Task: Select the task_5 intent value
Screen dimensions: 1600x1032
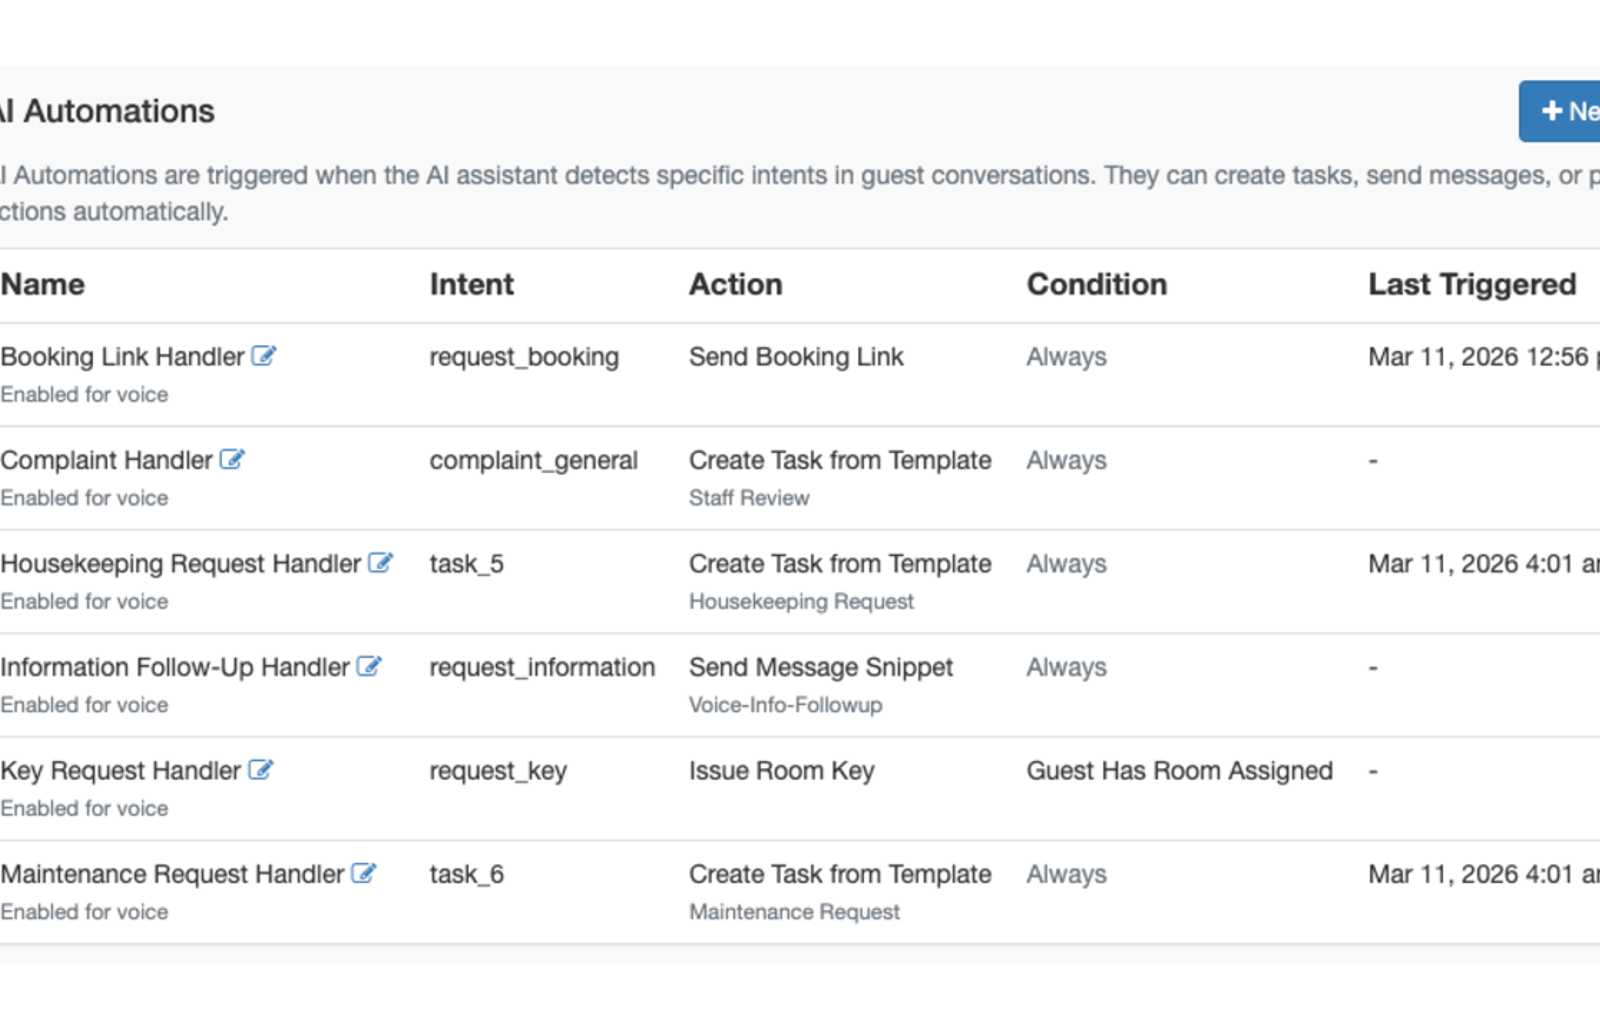Action: 466,564
